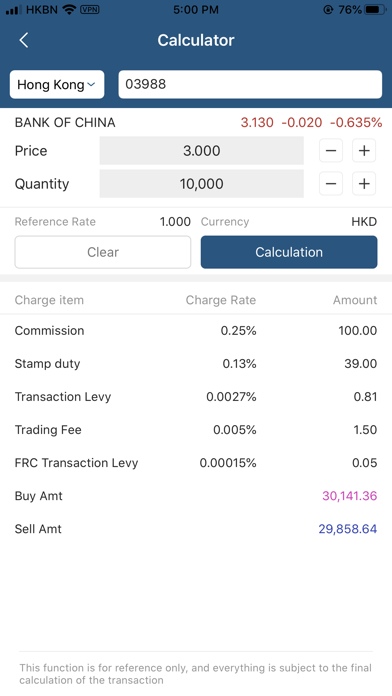The height and width of the screenshot is (696, 392).
Task: Tap the stock code field 03988
Action: (250, 84)
